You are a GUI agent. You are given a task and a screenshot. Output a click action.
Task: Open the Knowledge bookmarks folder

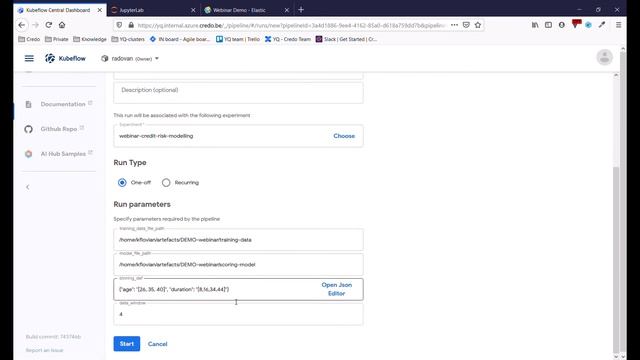pyautogui.click(x=90, y=39)
